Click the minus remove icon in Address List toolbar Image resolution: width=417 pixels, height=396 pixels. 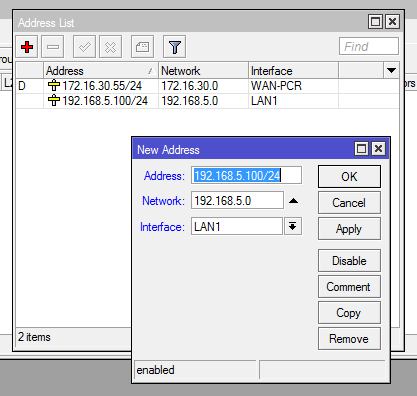[53, 47]
